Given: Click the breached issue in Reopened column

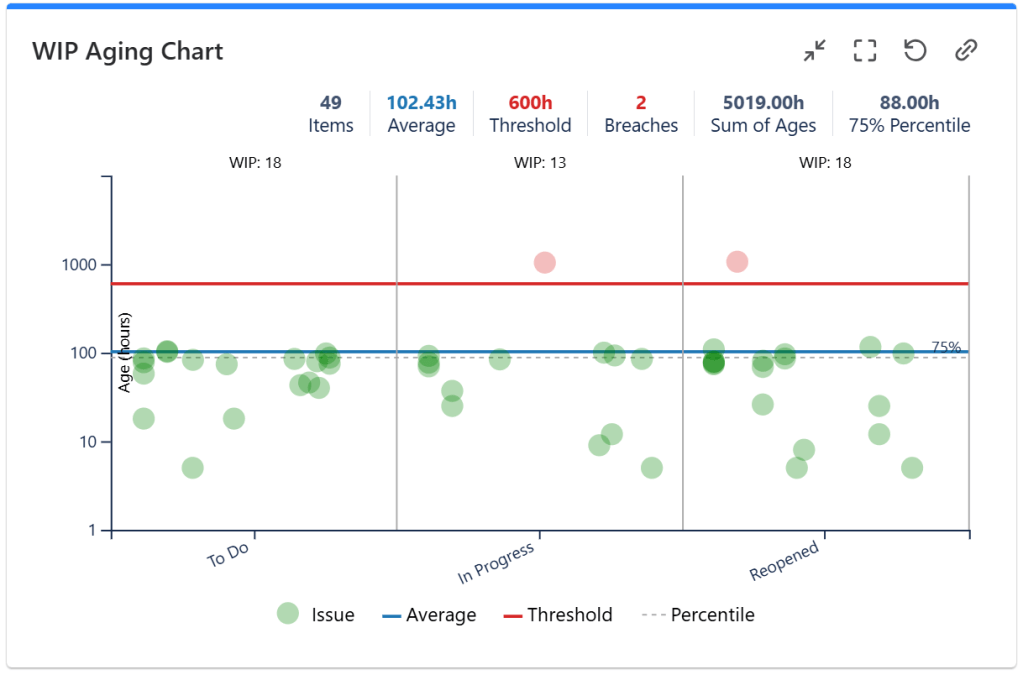Looking at the screenshot, I should (x=737, y=262).
